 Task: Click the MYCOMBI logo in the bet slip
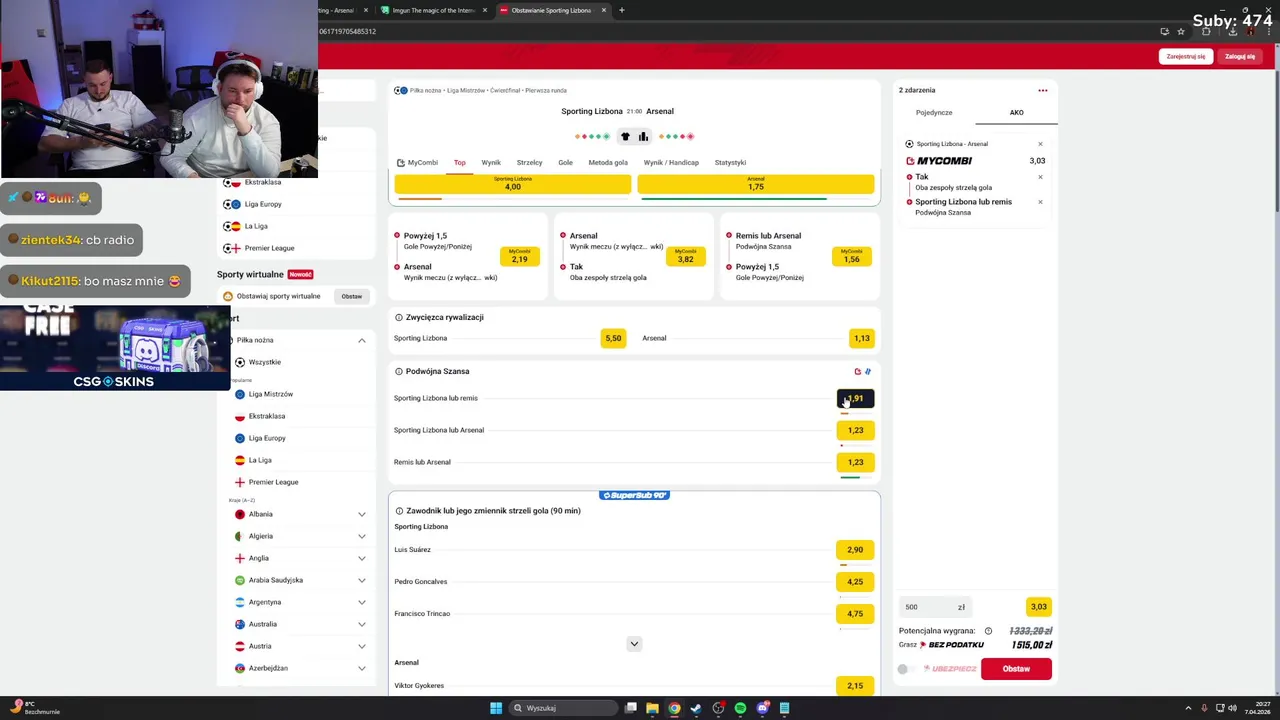[x=939, y=161]
